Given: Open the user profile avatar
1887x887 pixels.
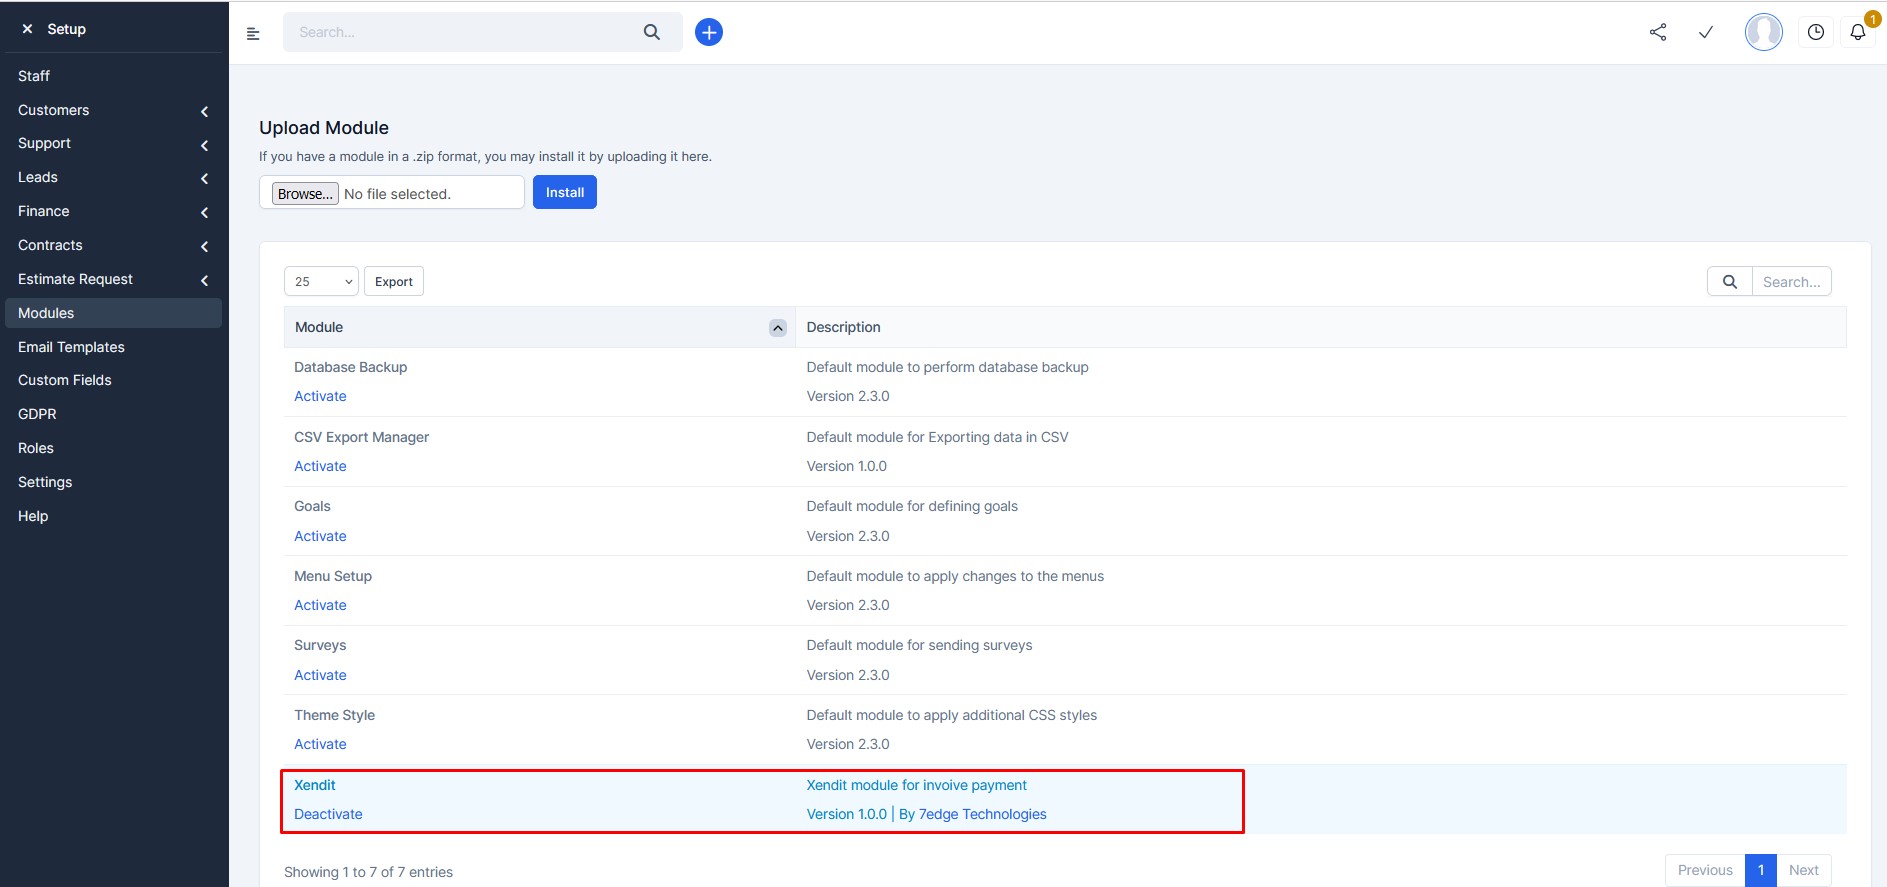Looking at the screenshot, I should point(1764,32).
